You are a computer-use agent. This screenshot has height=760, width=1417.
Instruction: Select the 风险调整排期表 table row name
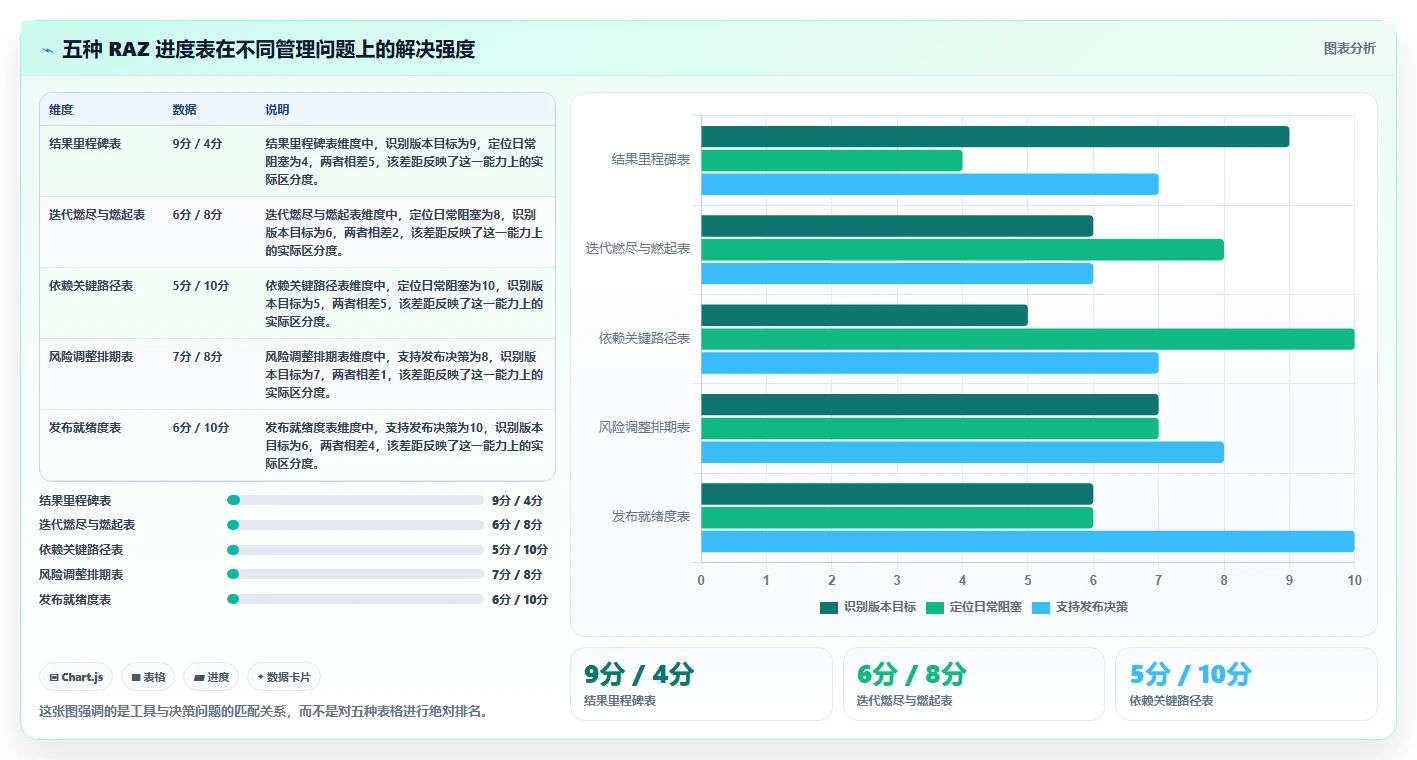point(91,356)
